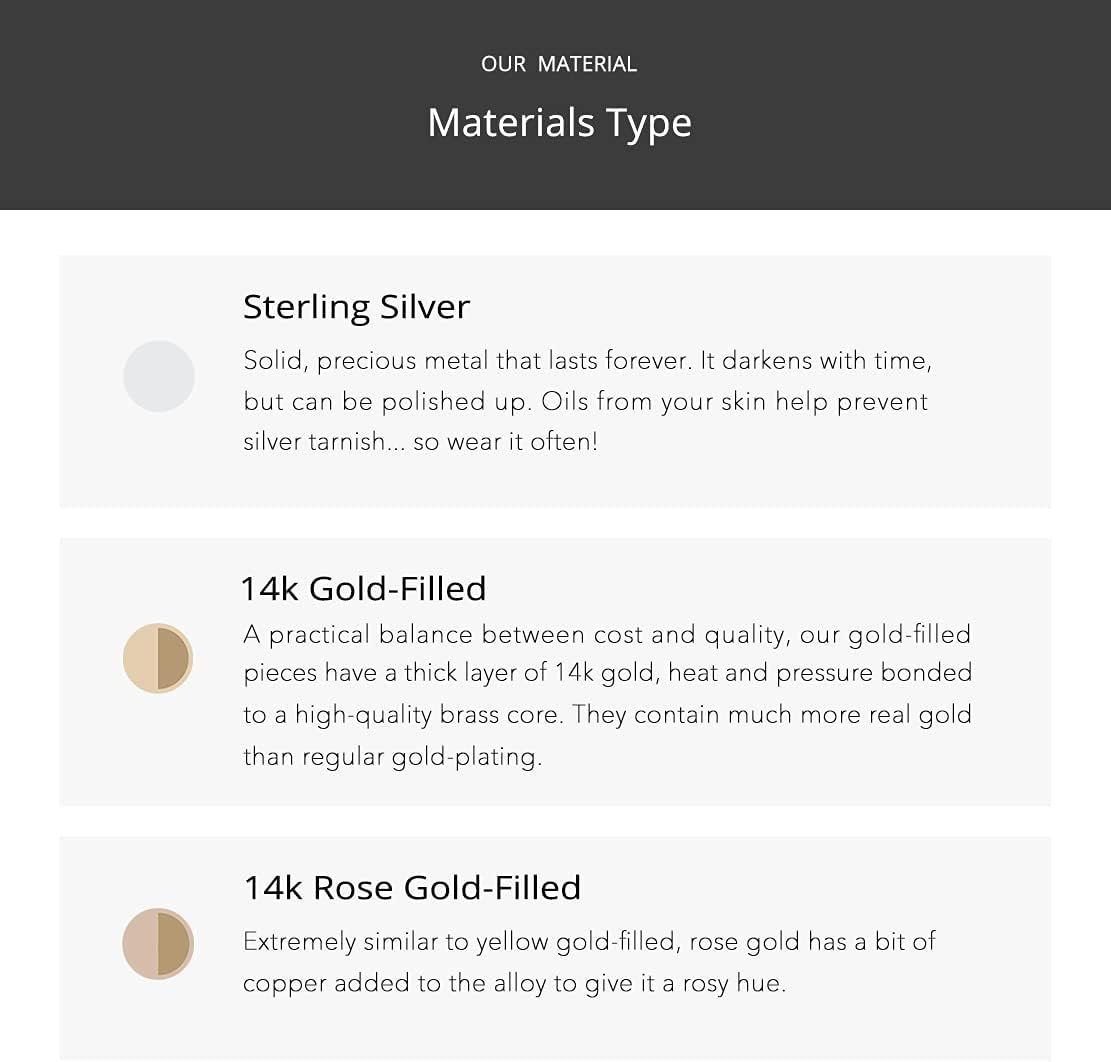
Task: Select the "14k Rose Gold-Filled" heading
Action: click(x=412, y=887)
